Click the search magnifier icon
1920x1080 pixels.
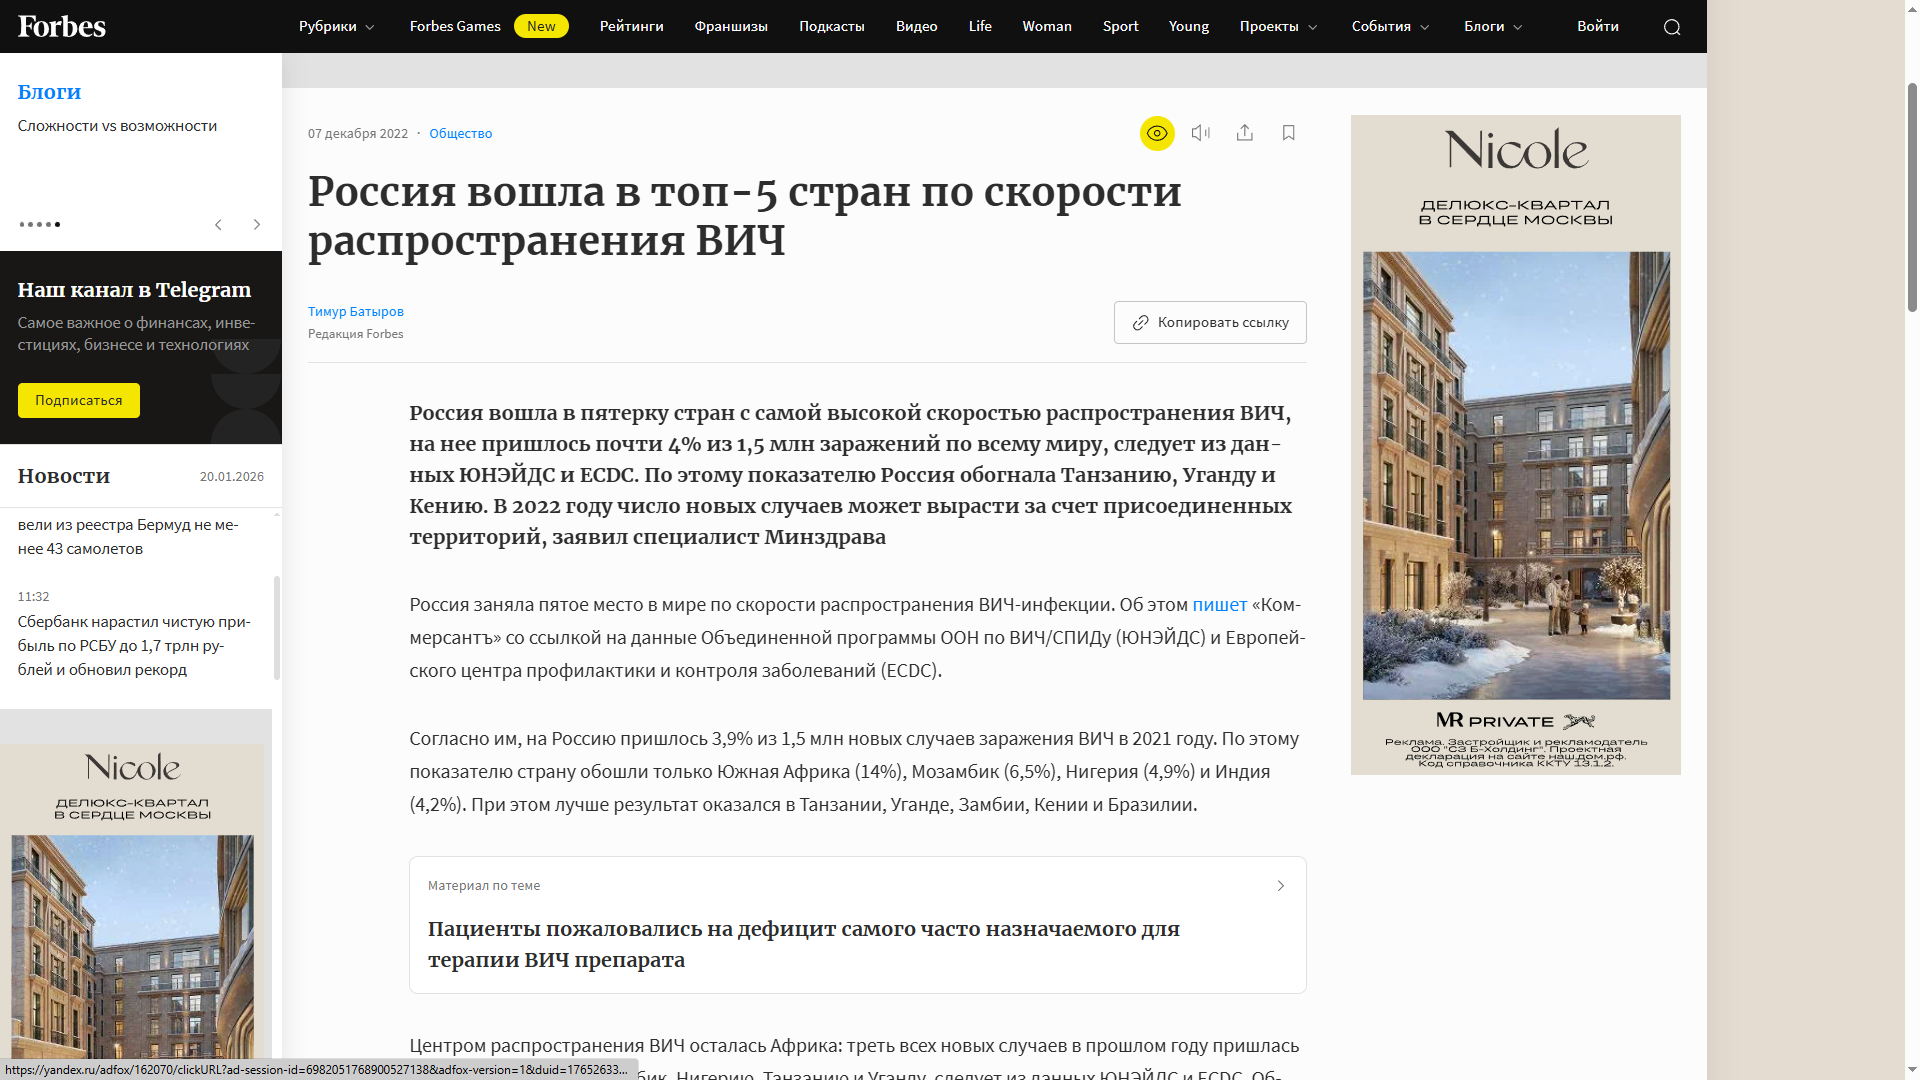[x=1672, y=27]
